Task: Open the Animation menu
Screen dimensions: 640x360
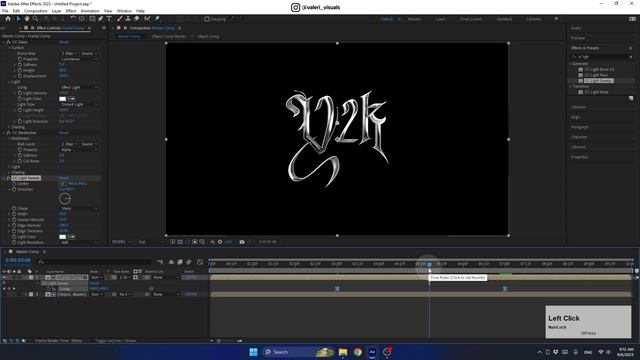Action: (x=90, y=11)
